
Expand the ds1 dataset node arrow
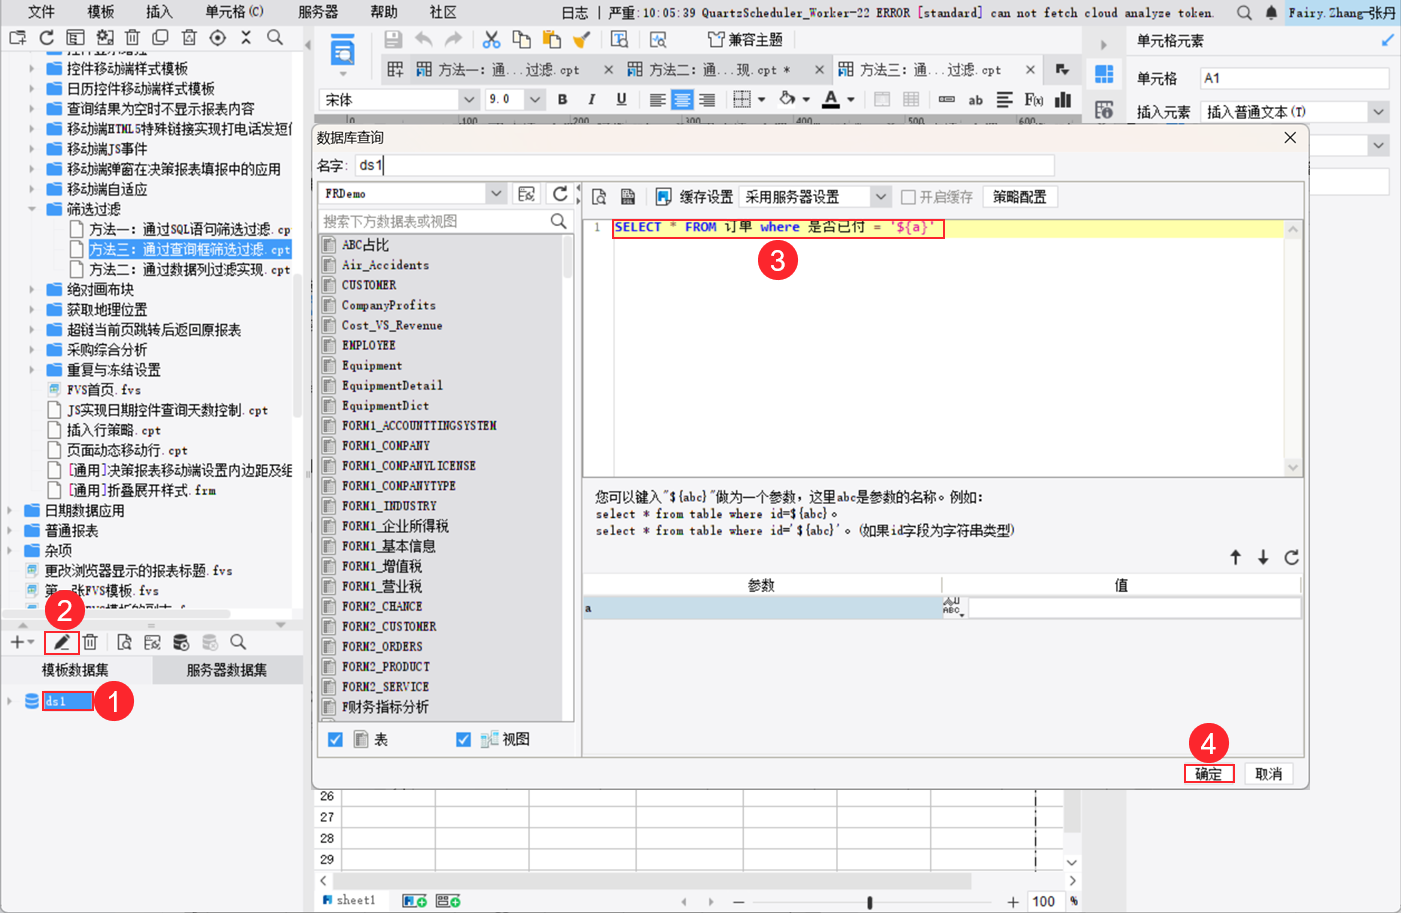[10, 701]
